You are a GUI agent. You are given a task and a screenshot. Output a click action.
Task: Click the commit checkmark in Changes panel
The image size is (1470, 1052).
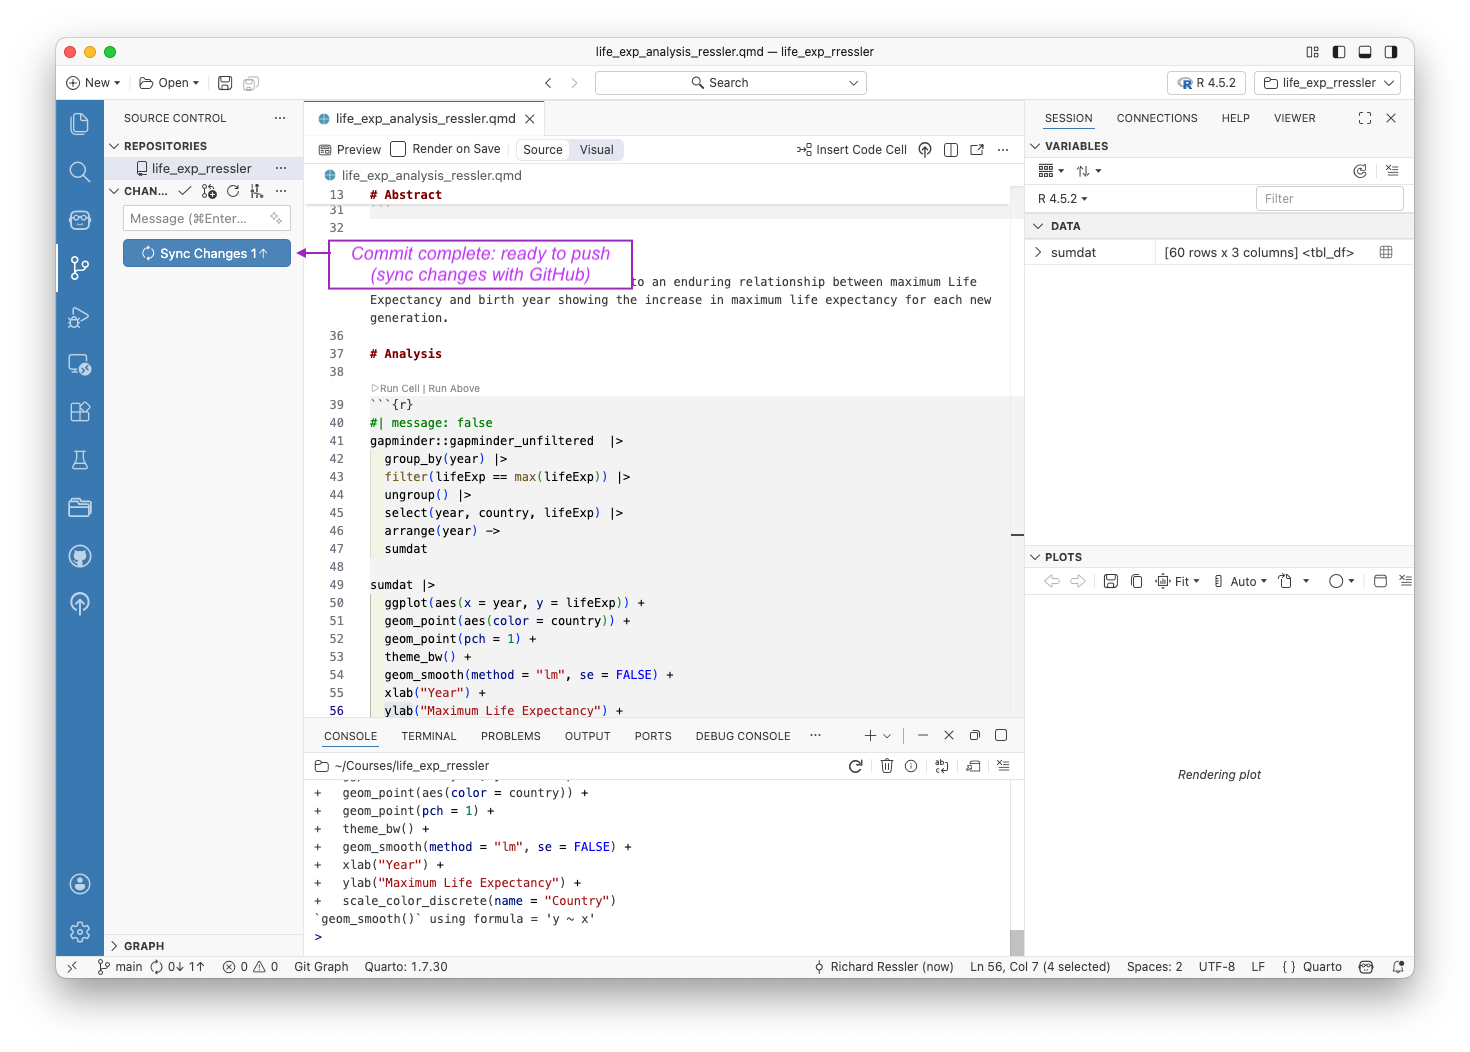click(185, 191)
